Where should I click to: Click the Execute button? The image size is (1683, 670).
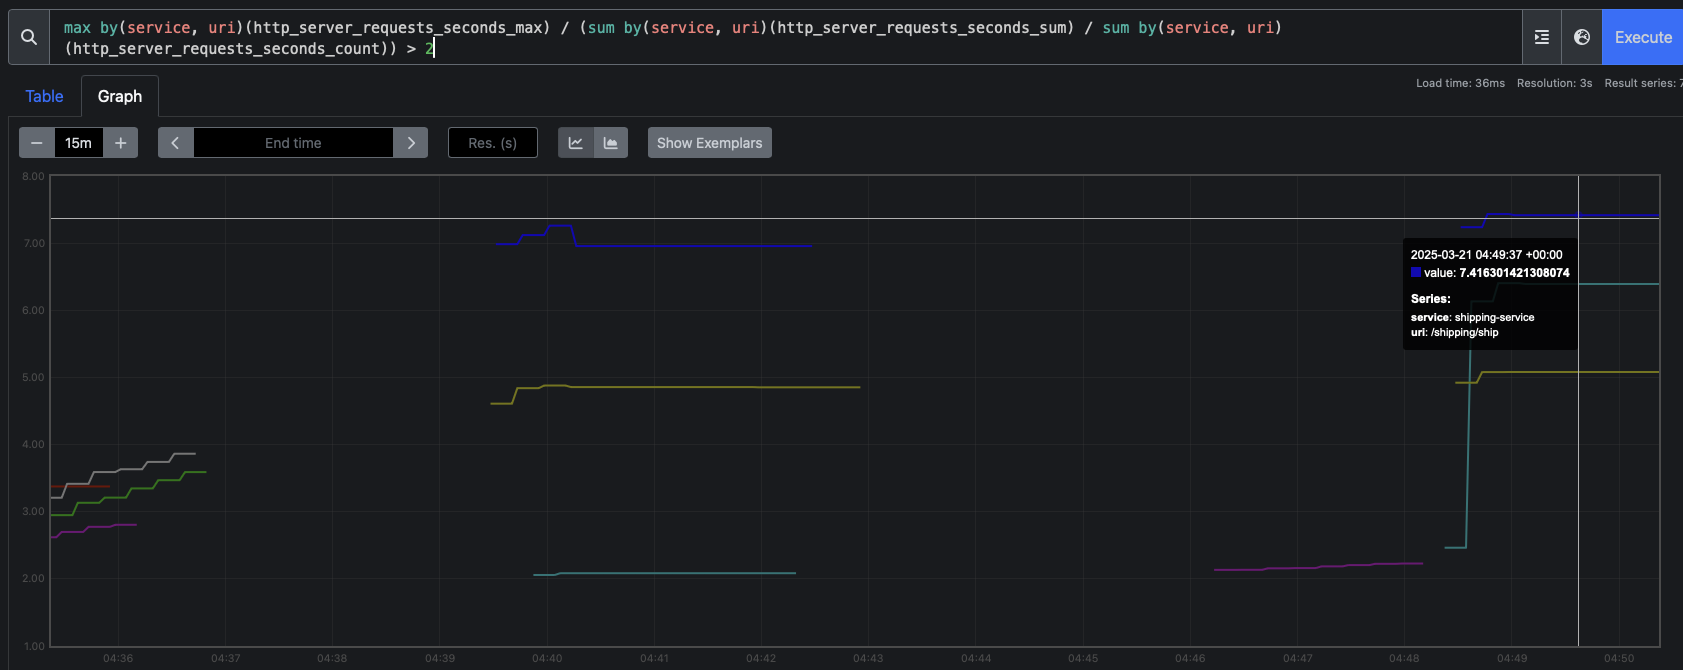pyautogui.click(x=1642, y=37)
